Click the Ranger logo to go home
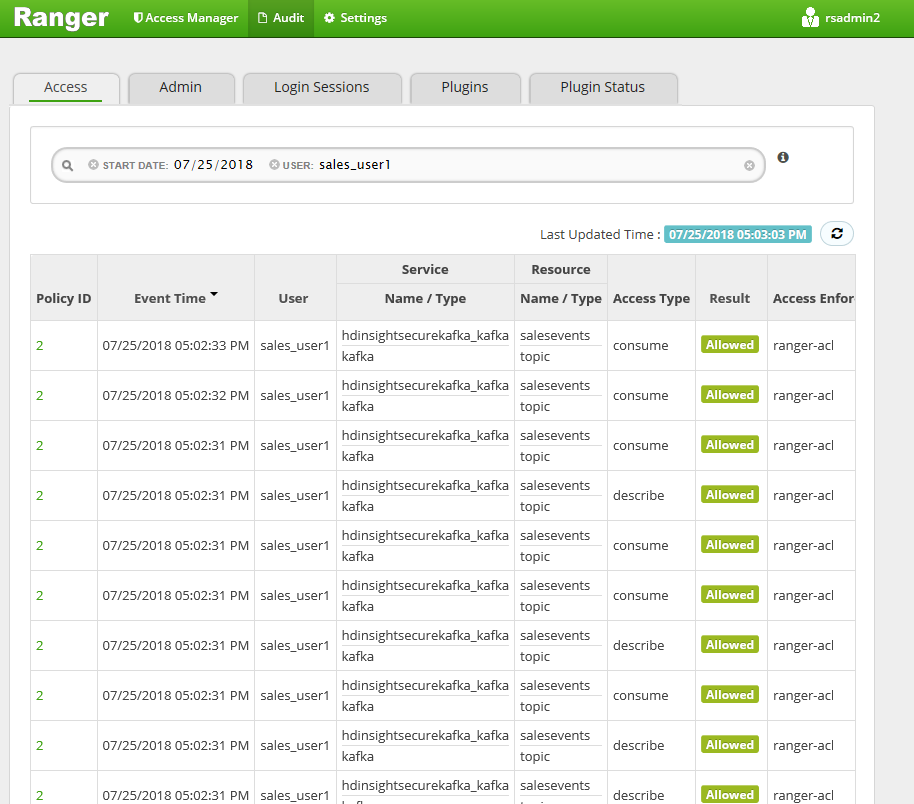The height and width of the screenshot is (804, 914). pos(59,17)
